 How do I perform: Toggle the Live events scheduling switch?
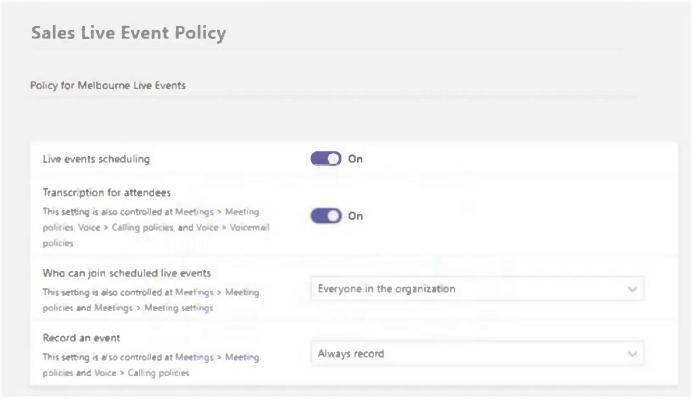pyautogui.click(x=326, y=159)
